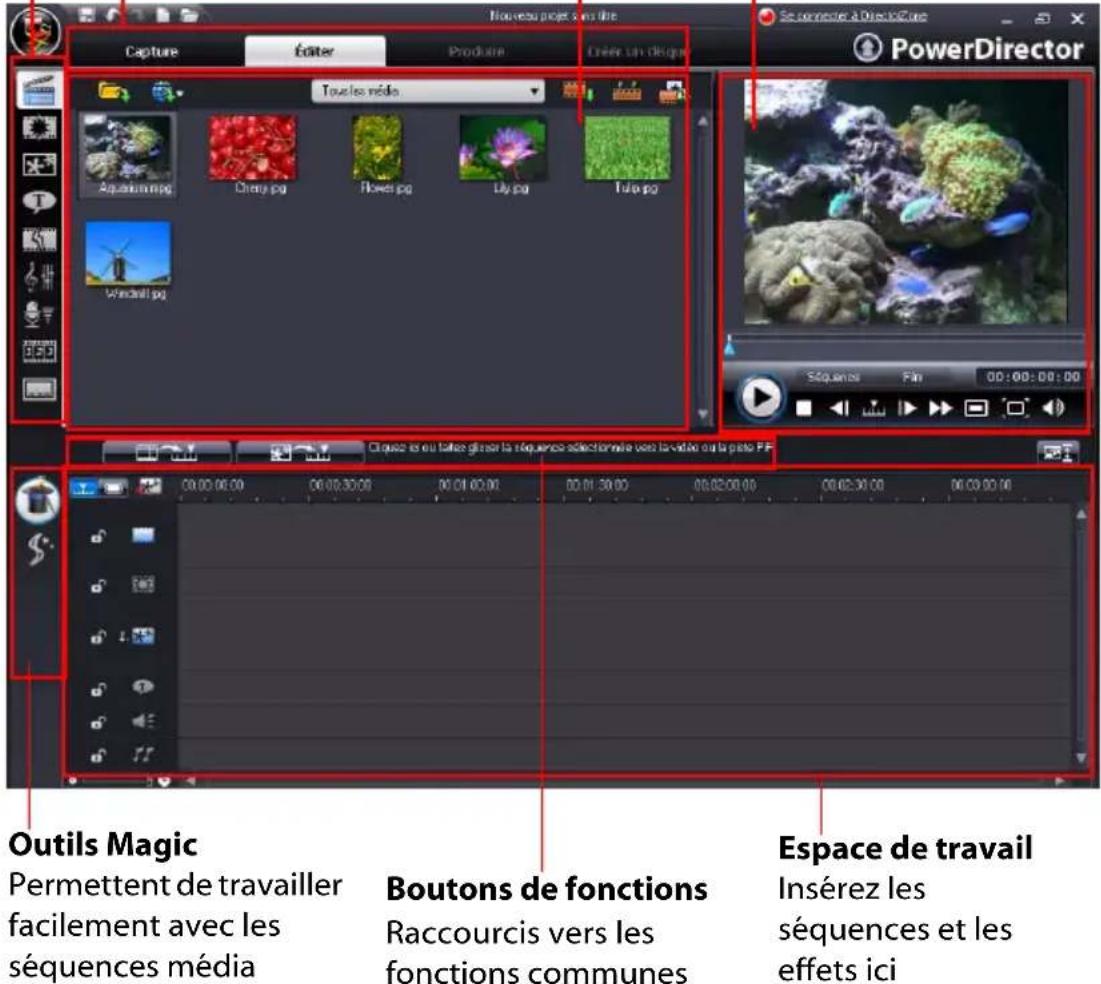Import media with the yellow folder icon

click(113, 91)
